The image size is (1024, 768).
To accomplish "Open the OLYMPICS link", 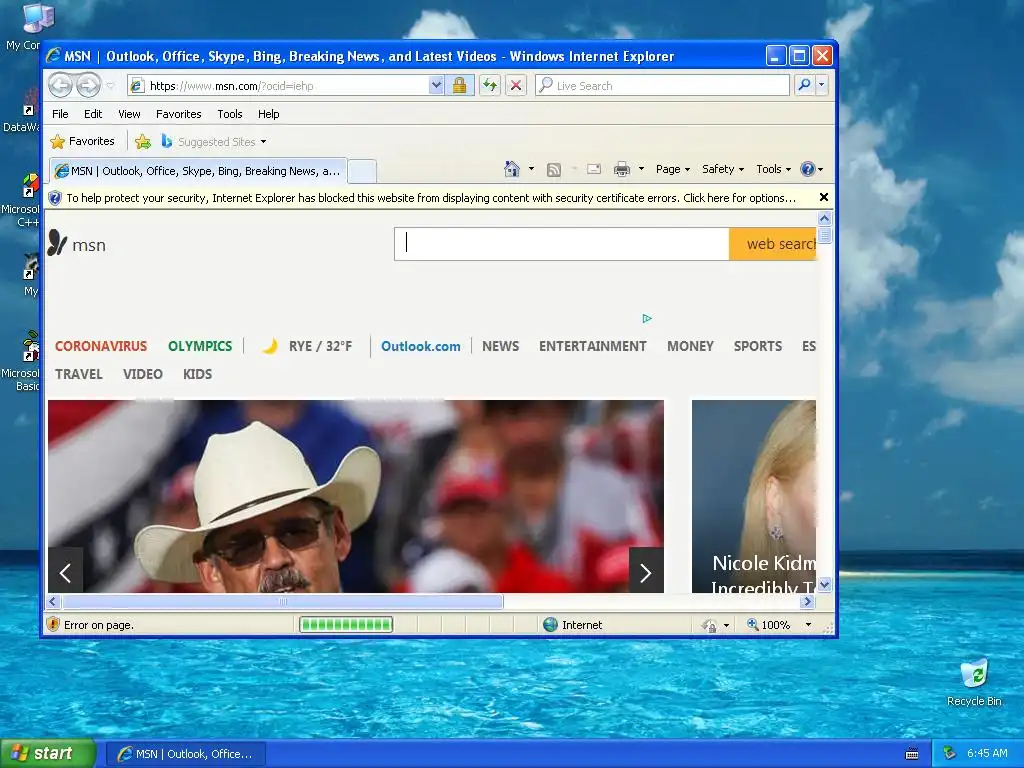I will click(x=200, y=346).
